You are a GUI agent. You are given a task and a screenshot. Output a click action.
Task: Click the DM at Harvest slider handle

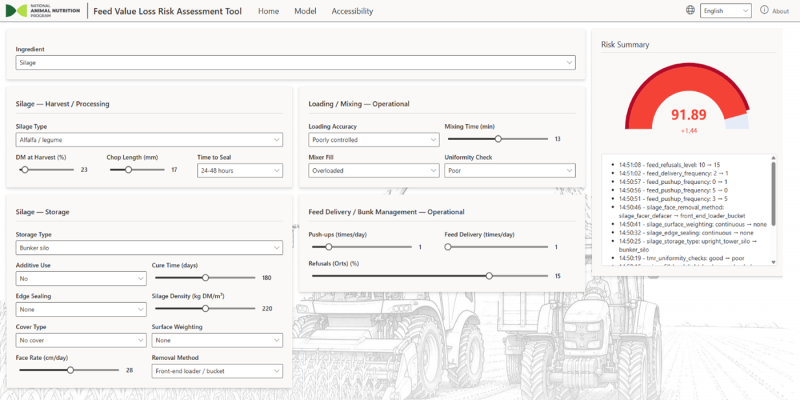[x=24, y=169]
